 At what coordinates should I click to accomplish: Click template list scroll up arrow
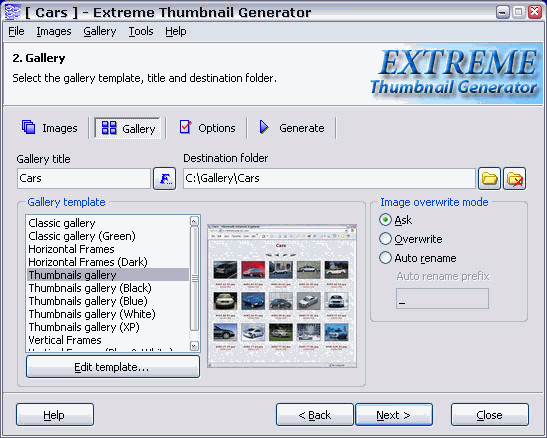[194, 221]
